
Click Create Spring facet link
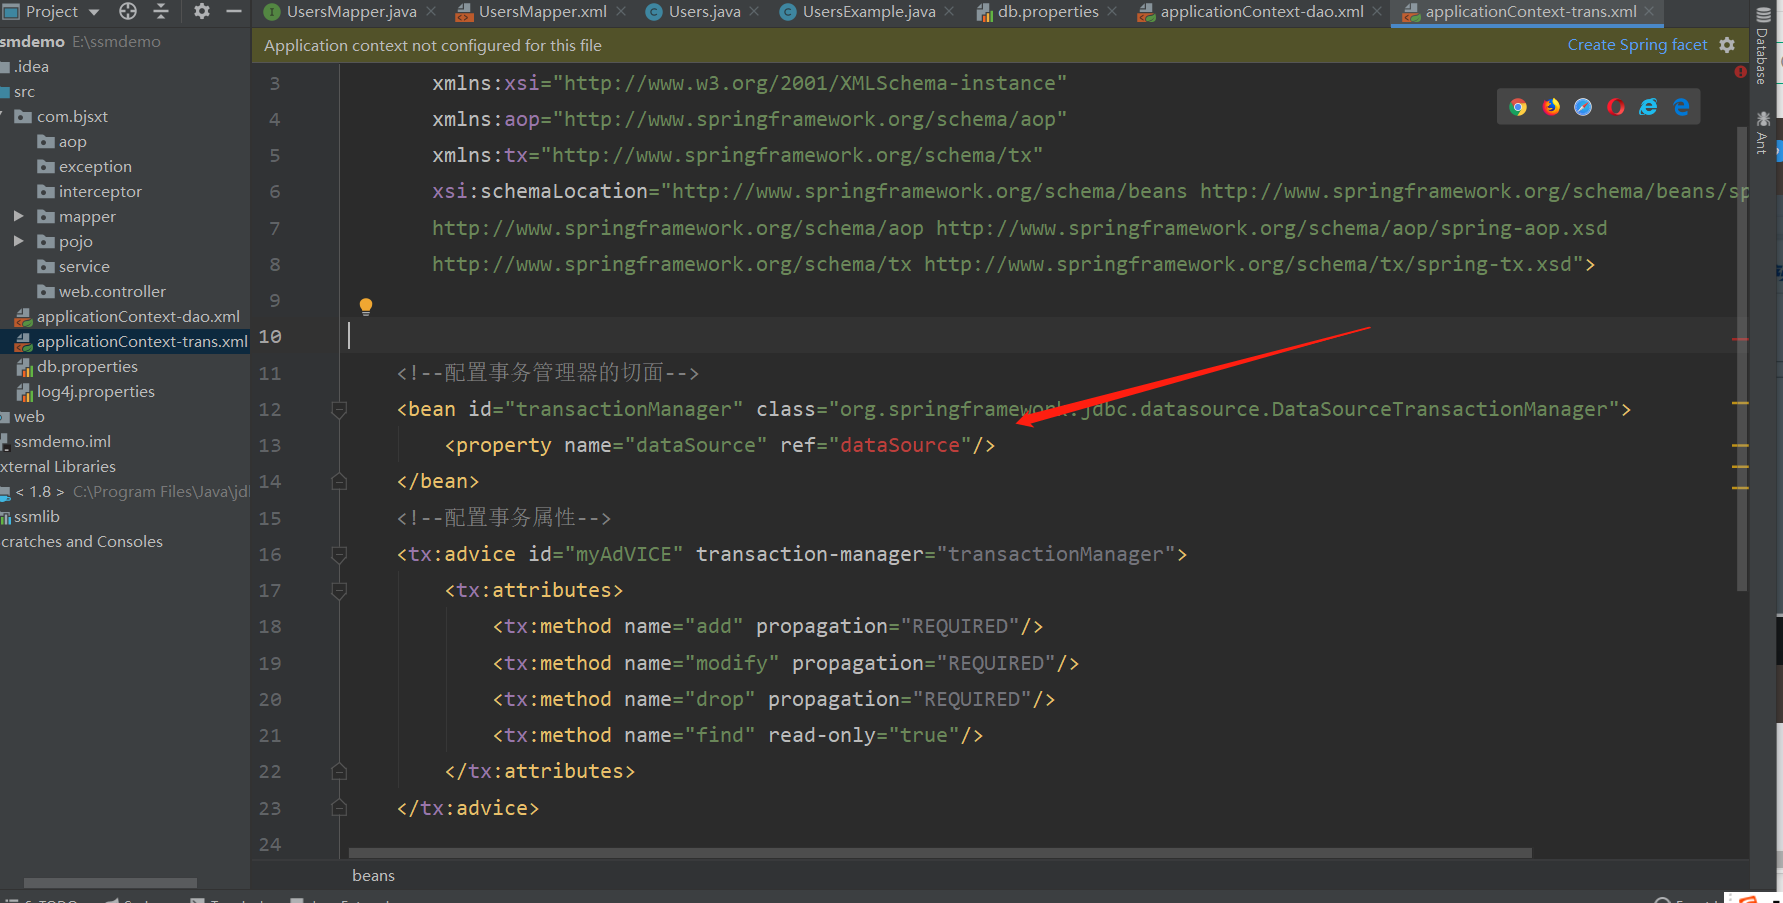1637,45
